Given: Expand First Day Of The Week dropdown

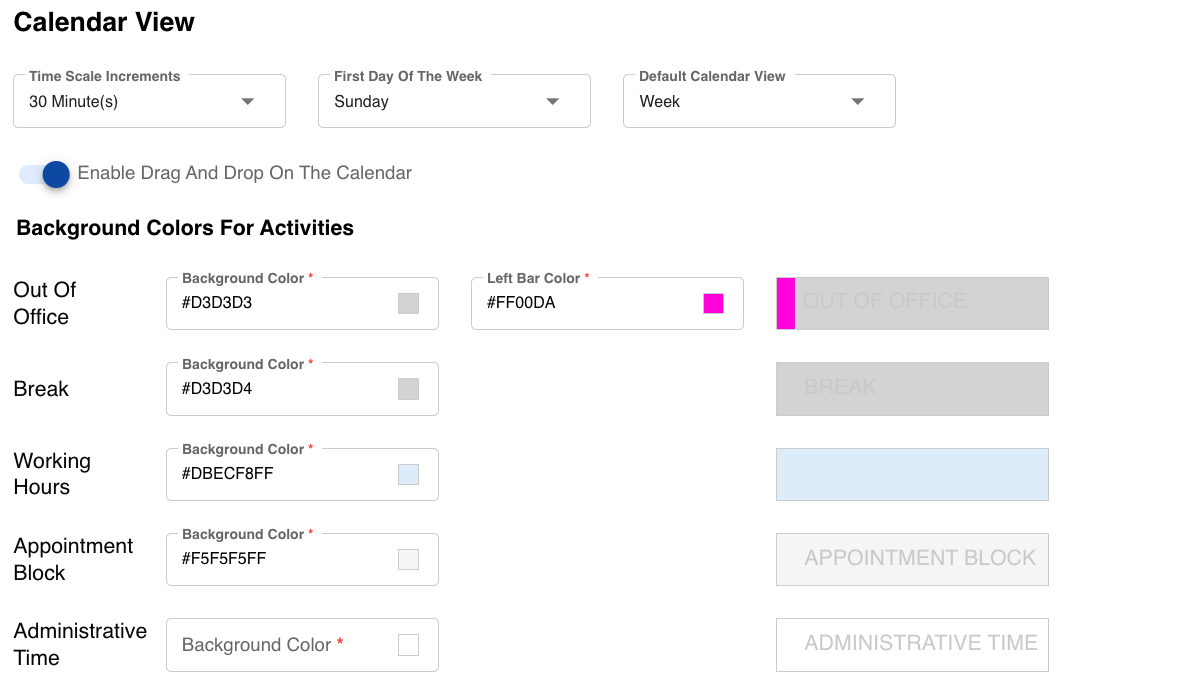Looking at the screenshot, I should (454, 101).
